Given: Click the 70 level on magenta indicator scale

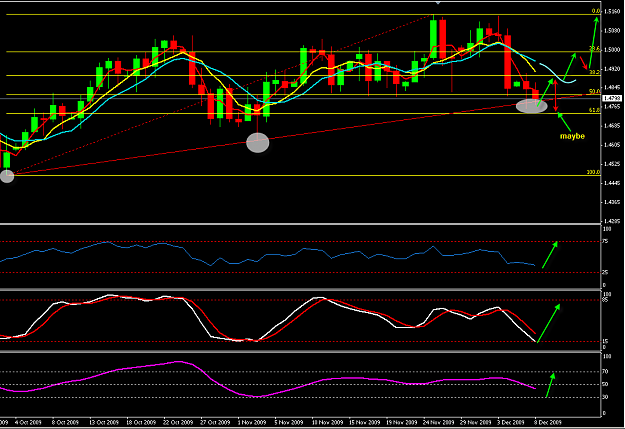Looking at the screenshot, I should pos(605,372).
